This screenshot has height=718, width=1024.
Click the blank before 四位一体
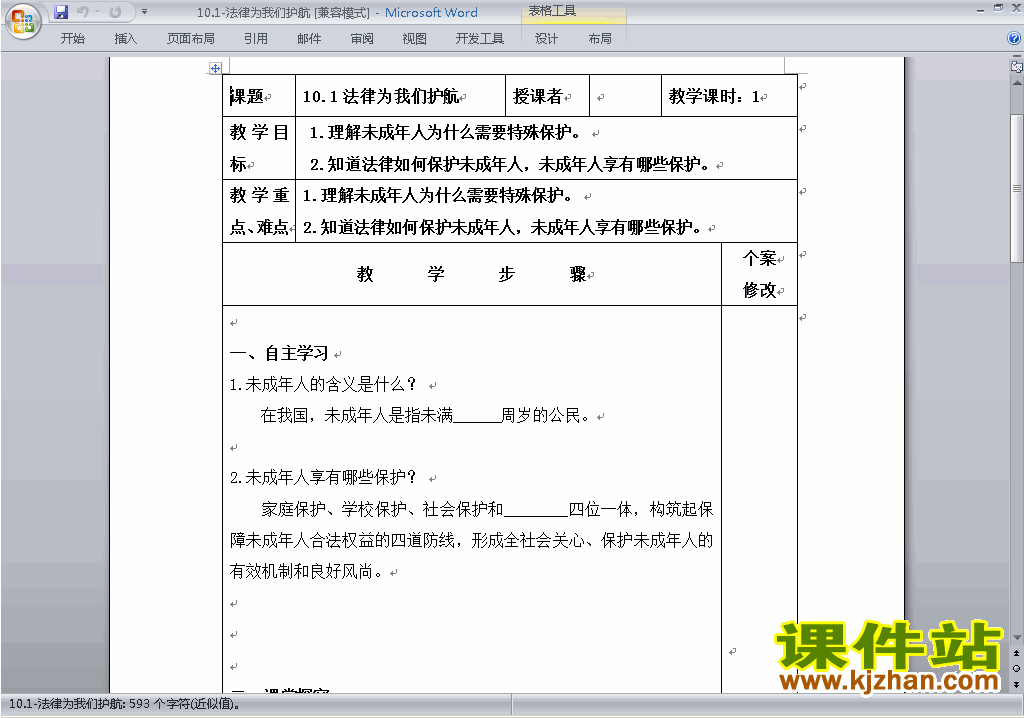click(536, 510)
